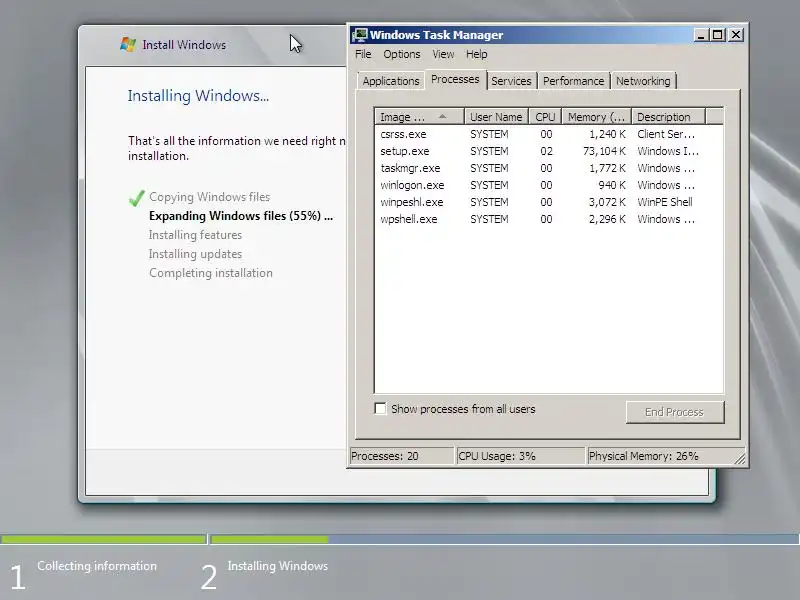800x600 pixels.
Task: Minimize the Windows Task Manager window
Action: (701, 35)
